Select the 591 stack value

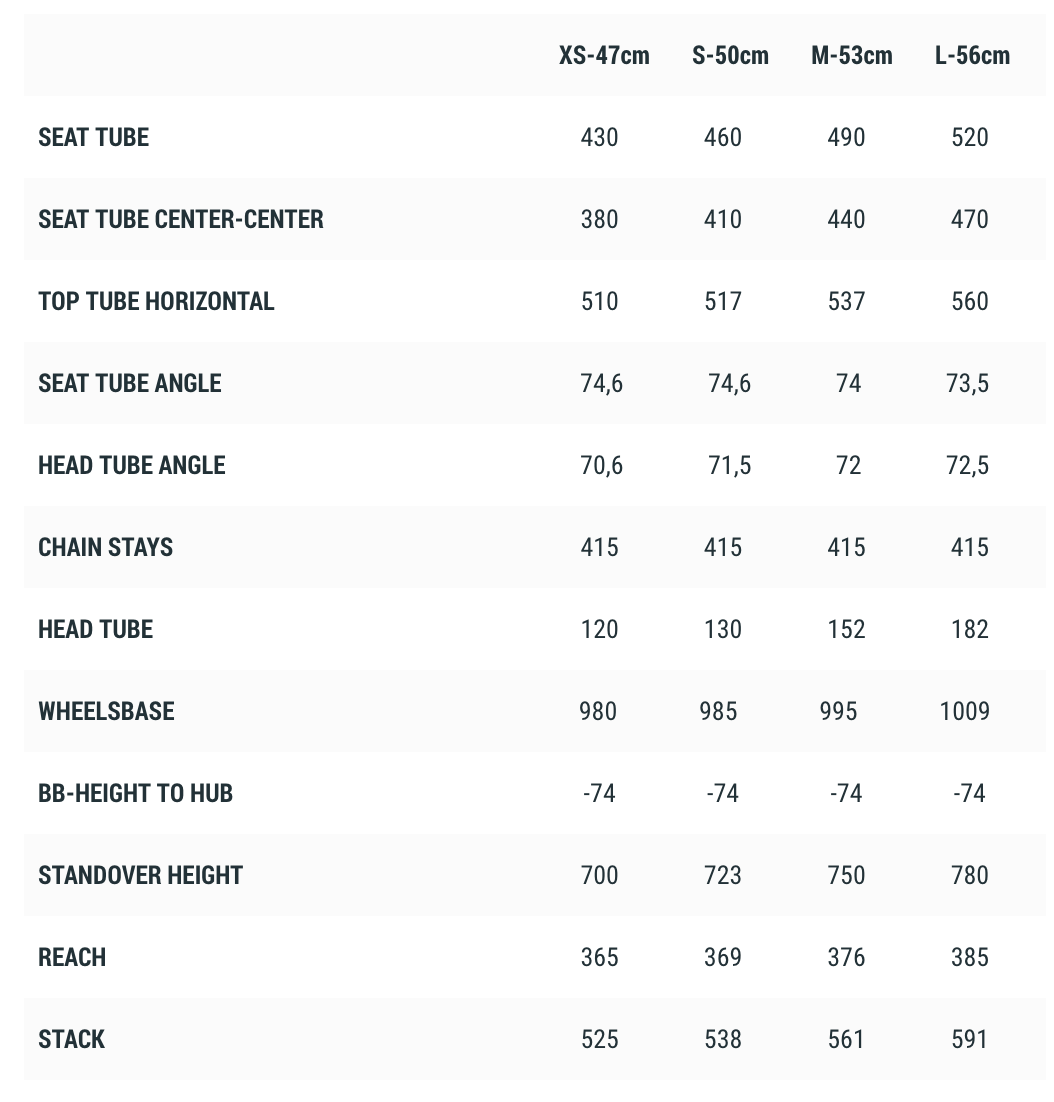point(970,1039)
